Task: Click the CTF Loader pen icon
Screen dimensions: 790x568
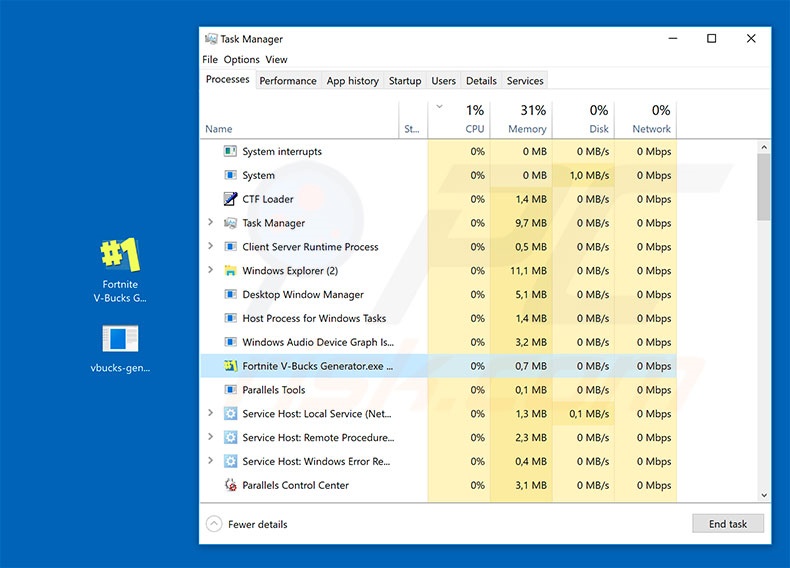Action: pyautogui.click(x=230, y=199)
